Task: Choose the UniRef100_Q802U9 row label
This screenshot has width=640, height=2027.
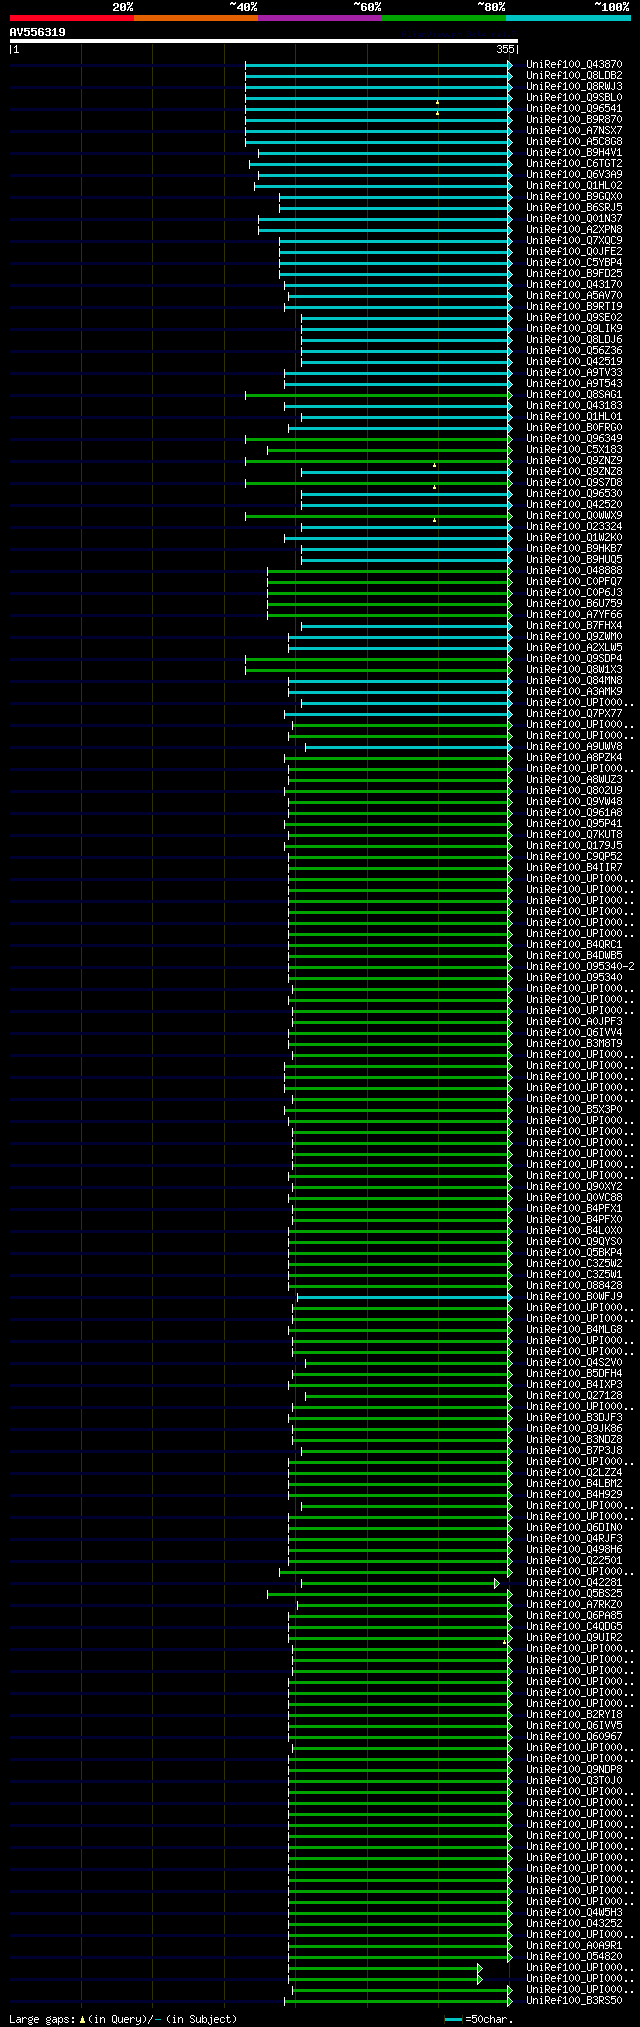Action: tap(574, 791)
